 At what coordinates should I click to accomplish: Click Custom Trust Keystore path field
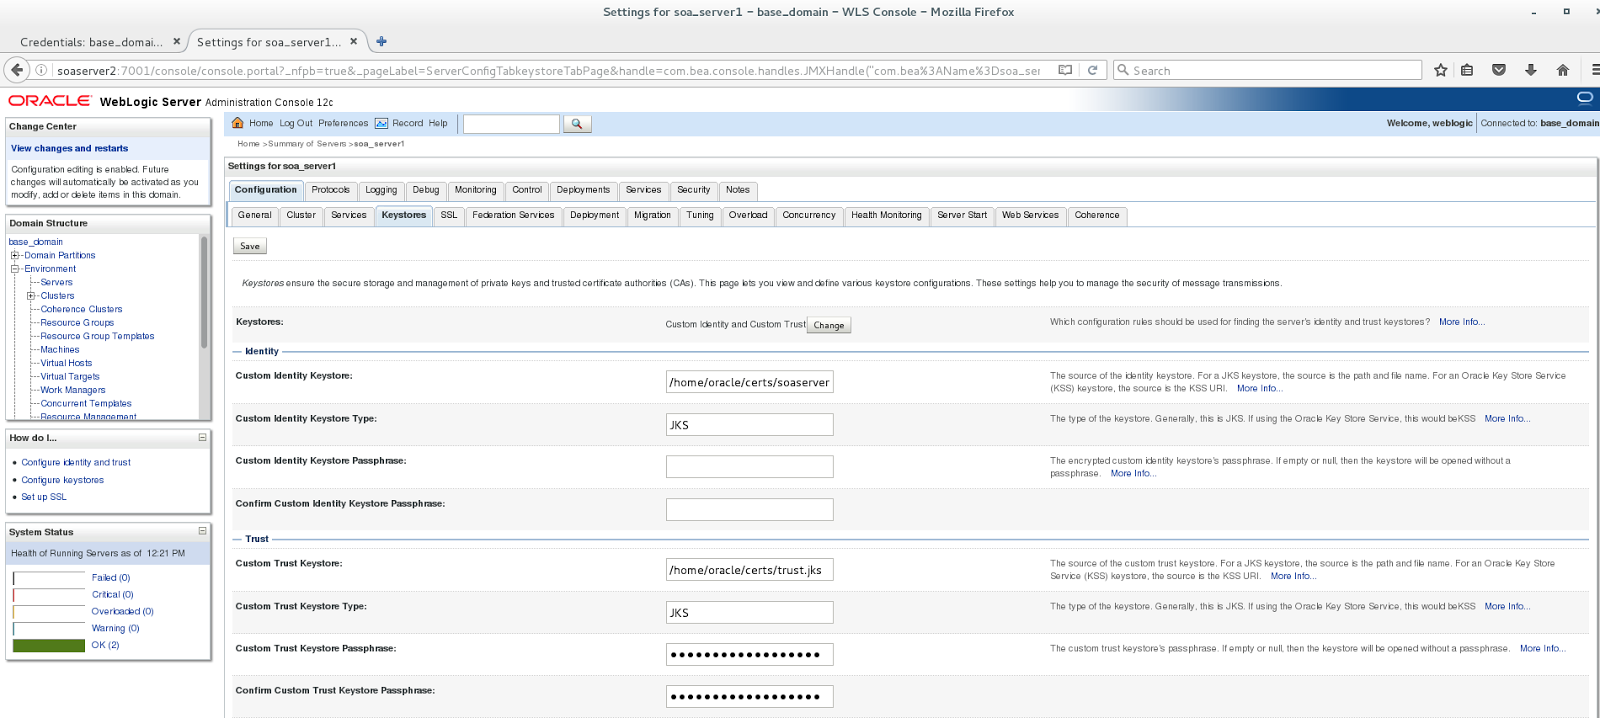click(x=749, y=570)
